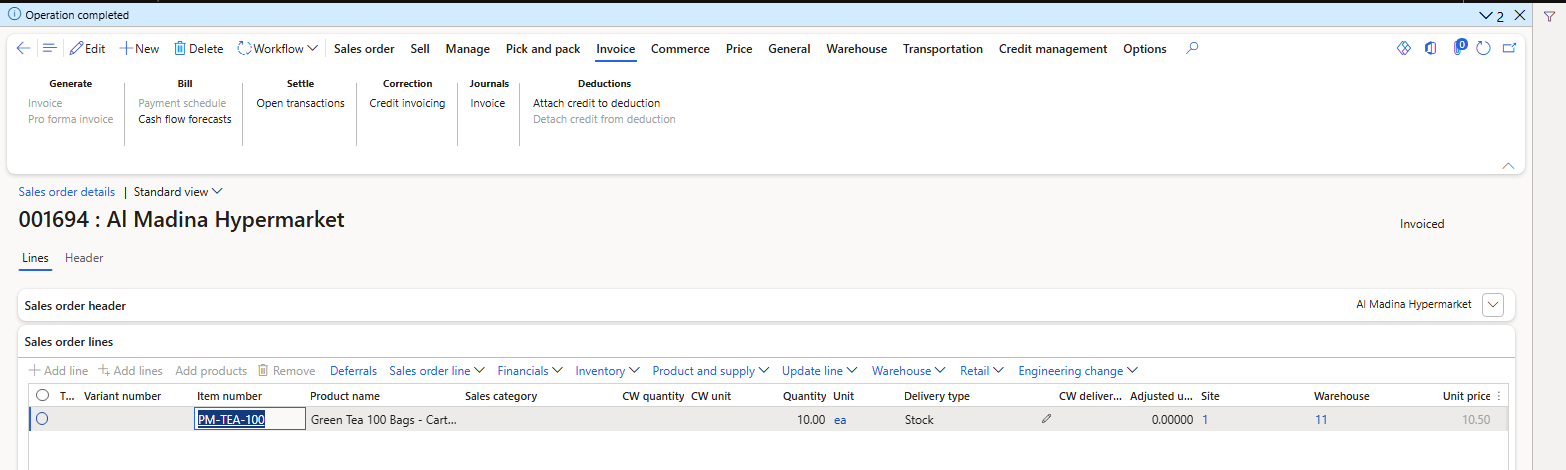This screenshot has height=470, width=1566.
Task: Open the Retail dropdown
Action: coord(982,371)
